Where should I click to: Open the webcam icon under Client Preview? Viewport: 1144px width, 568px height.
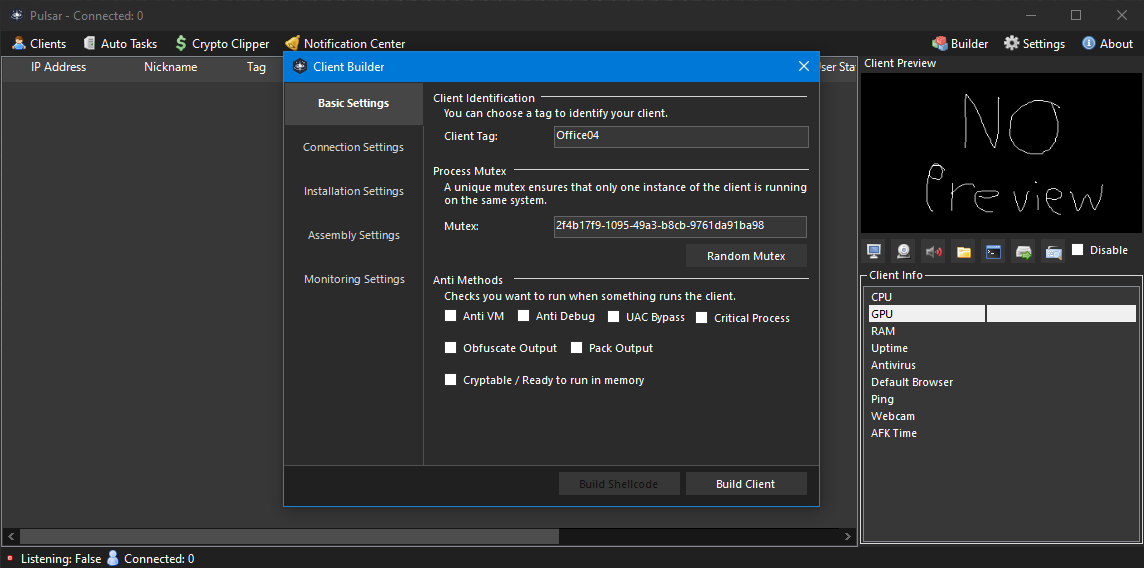pyautogui.click(x=903, y=252)
